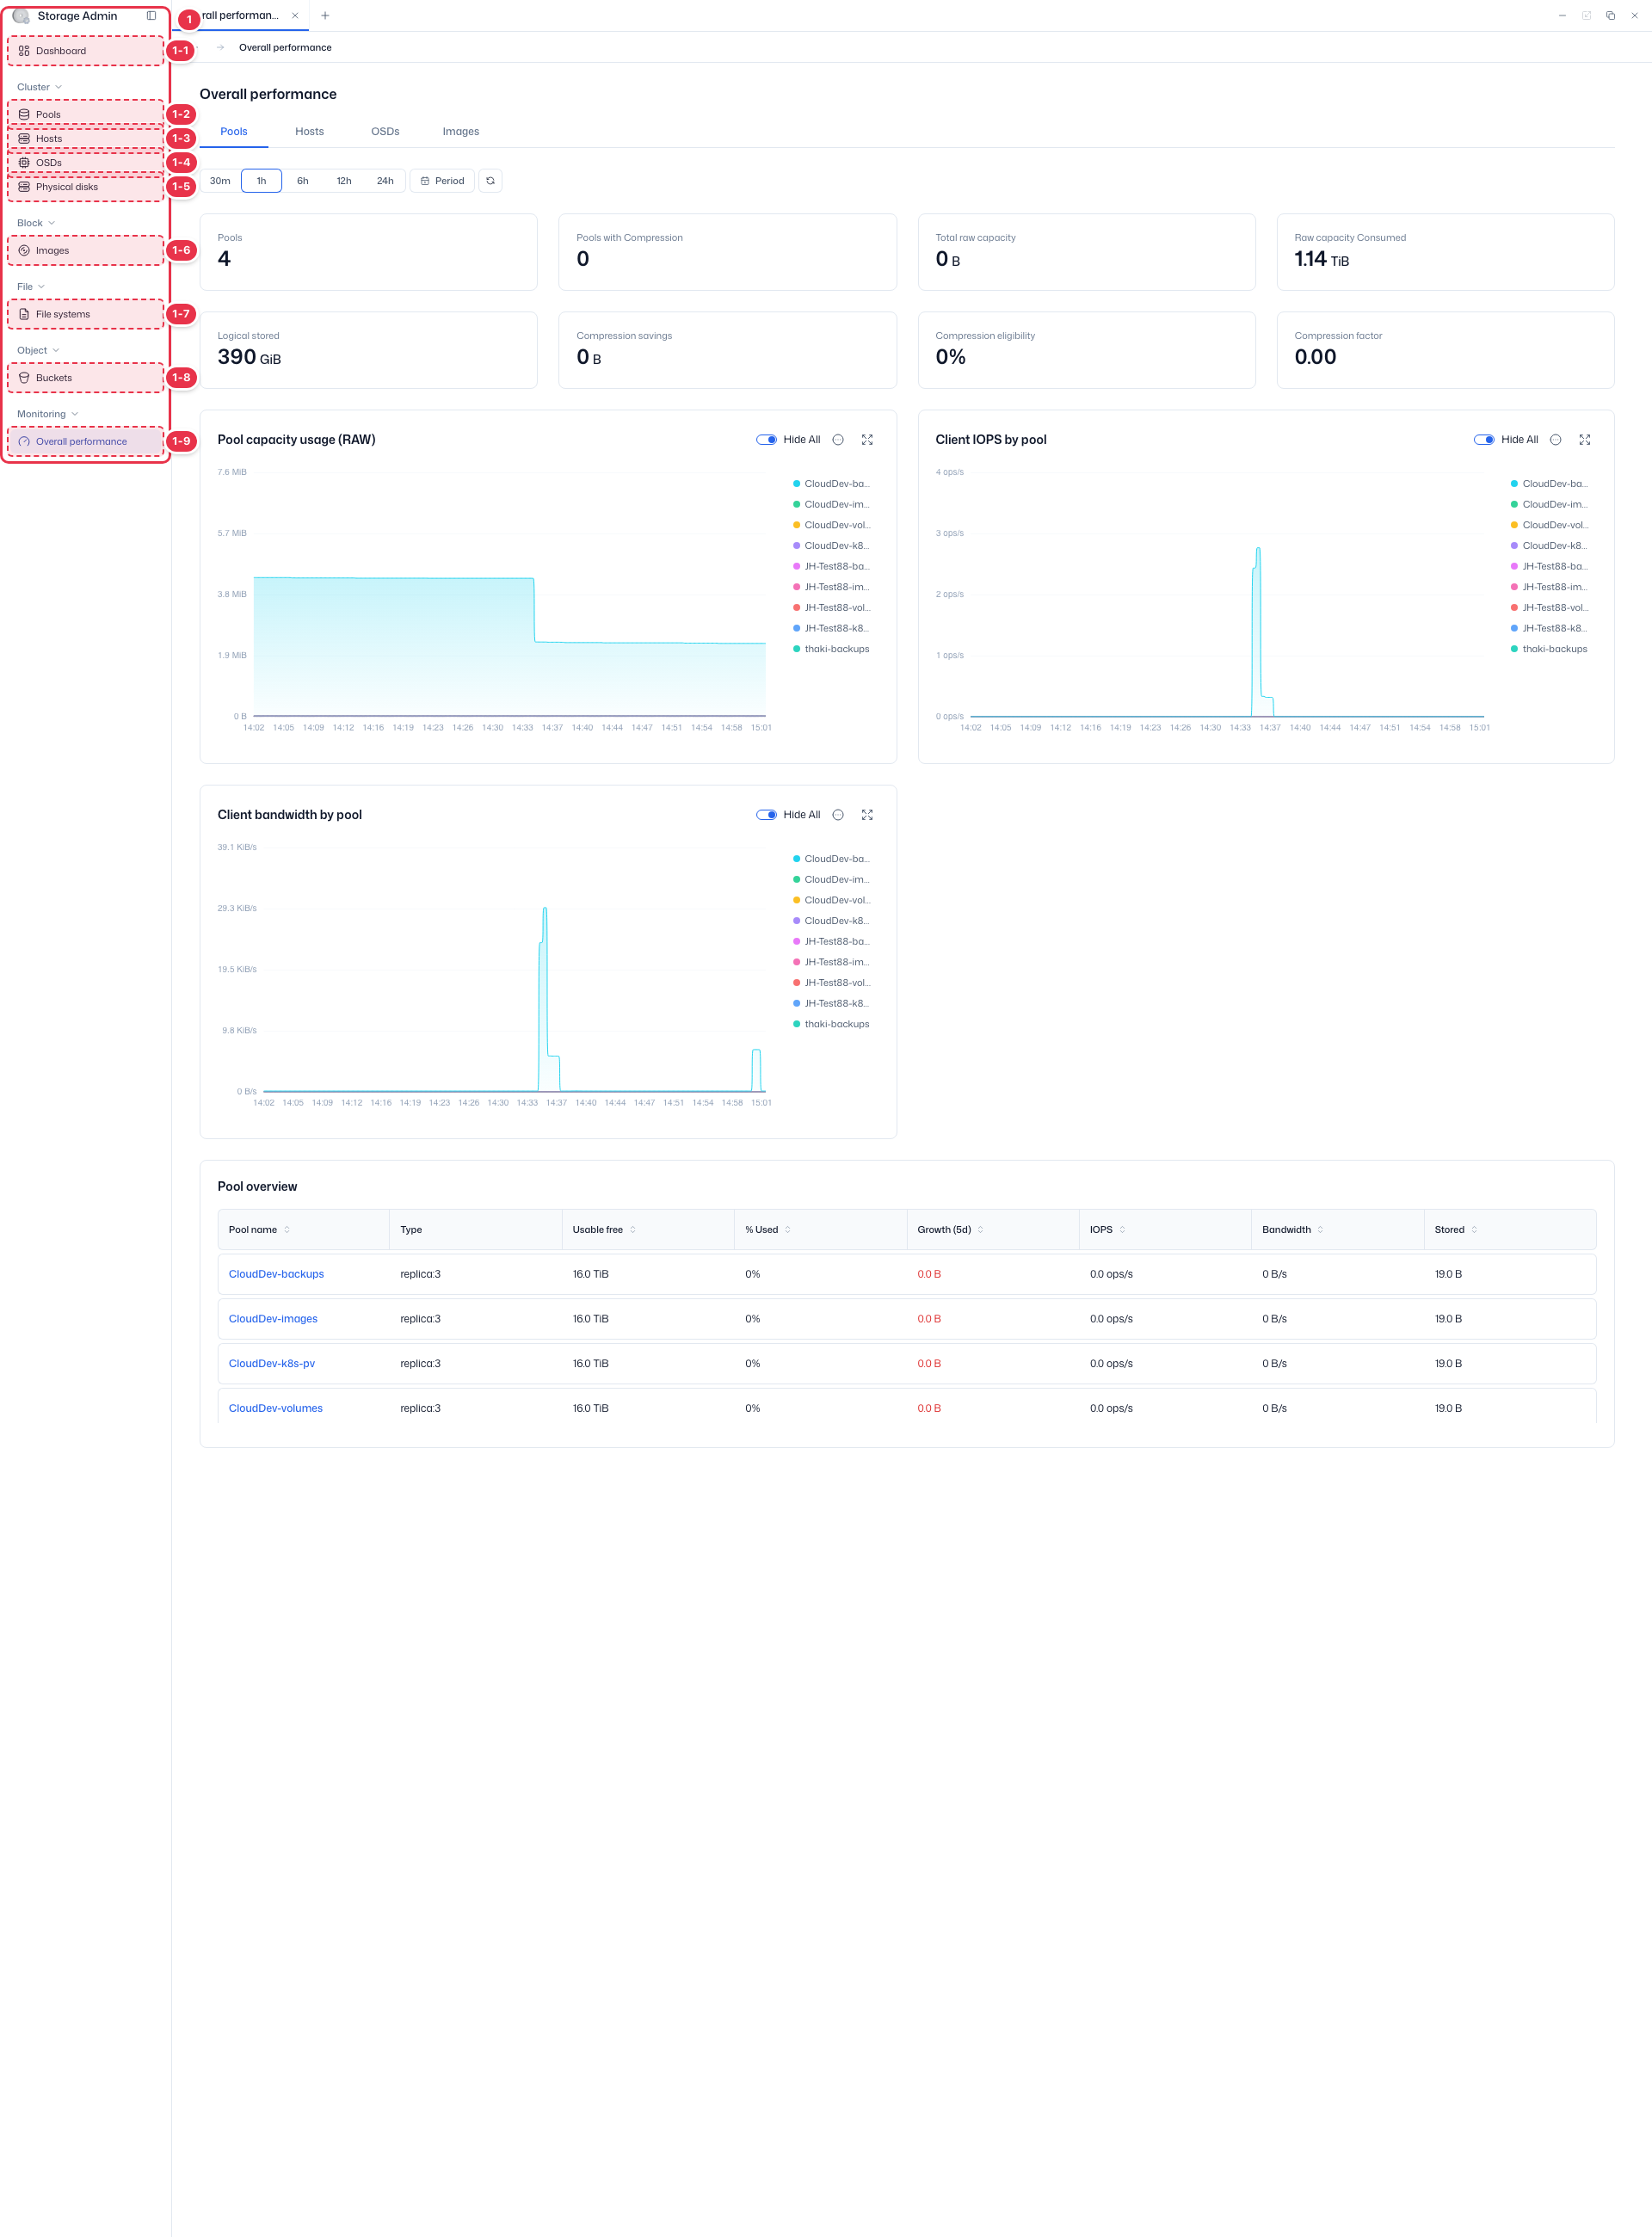Switch to the Hosts tab
Viewport: 1652px width, 2237px height.
coord(310,132)
